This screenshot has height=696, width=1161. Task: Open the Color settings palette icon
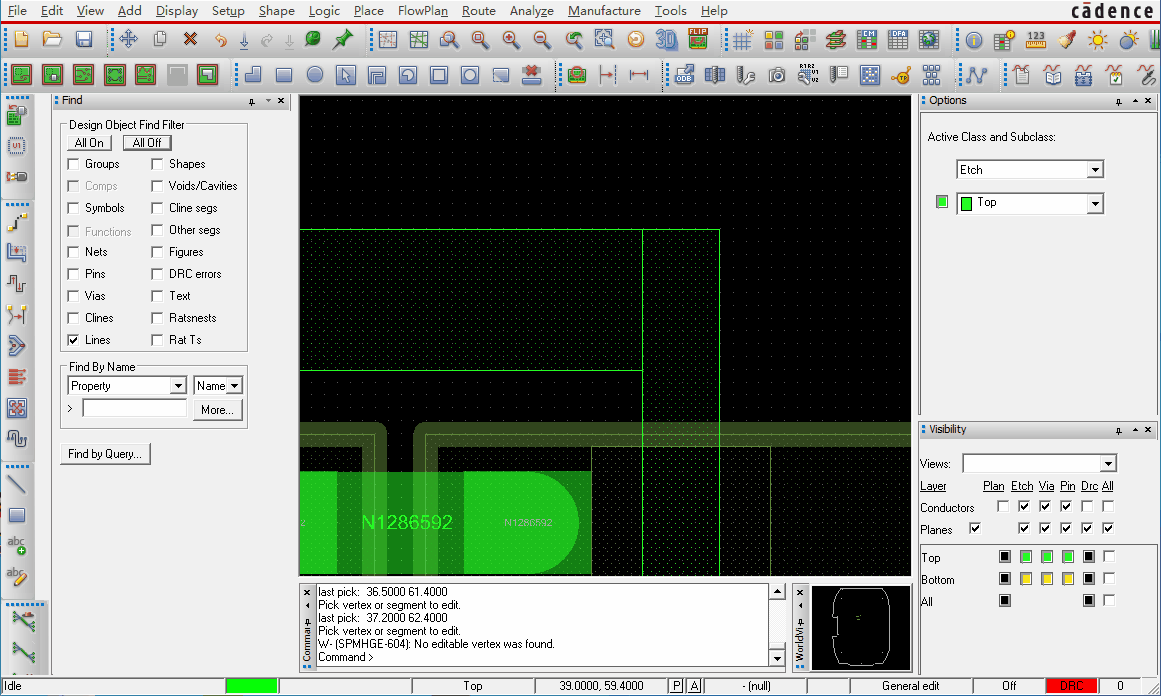point(774,39)
